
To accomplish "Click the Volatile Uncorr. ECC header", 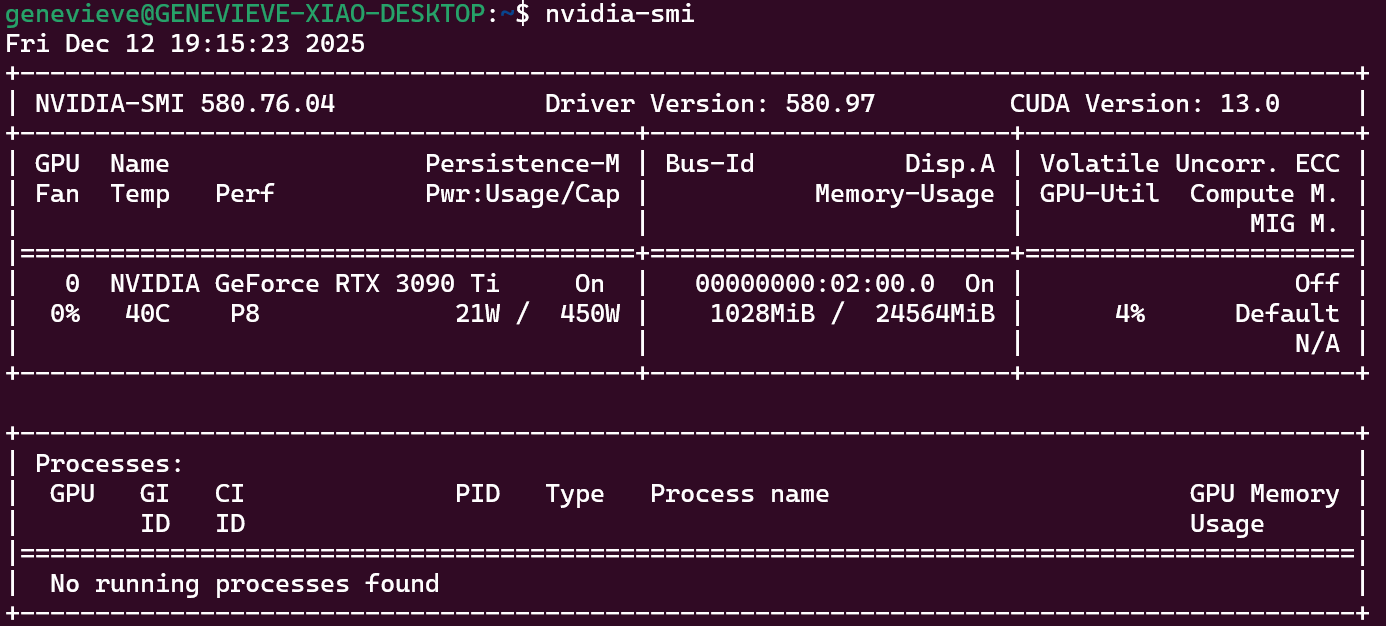I will pyautogui.click(x=1190, y=164).
